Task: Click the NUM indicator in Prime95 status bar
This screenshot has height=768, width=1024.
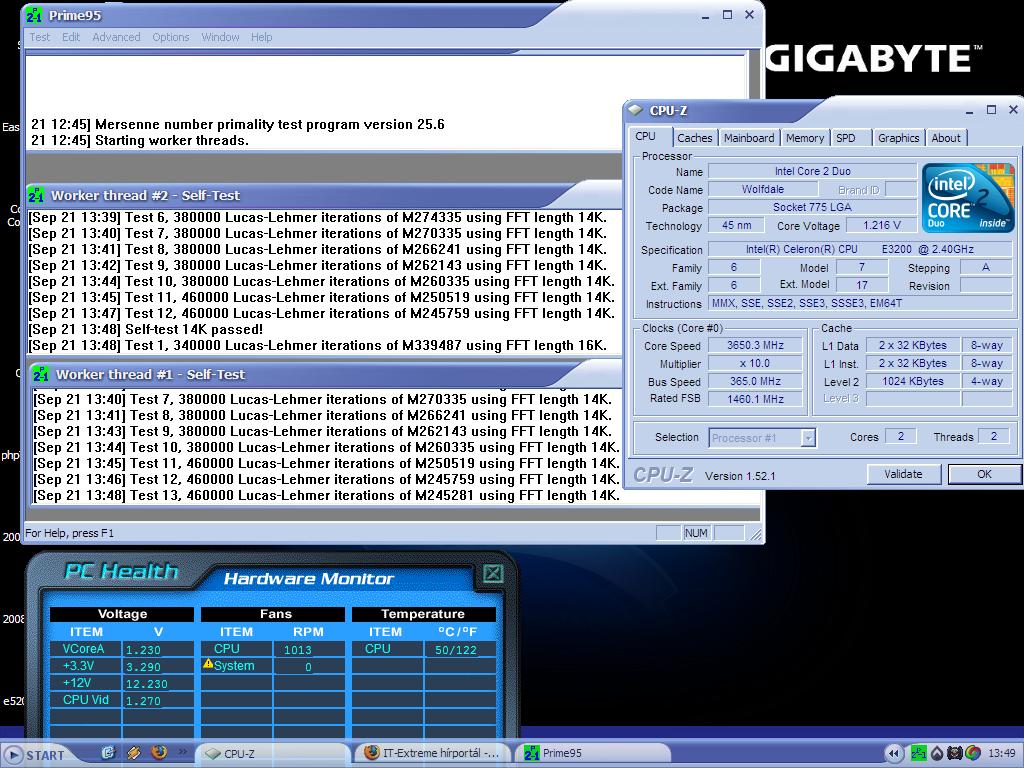Action: pyautogui.click(x=696, y=533)
